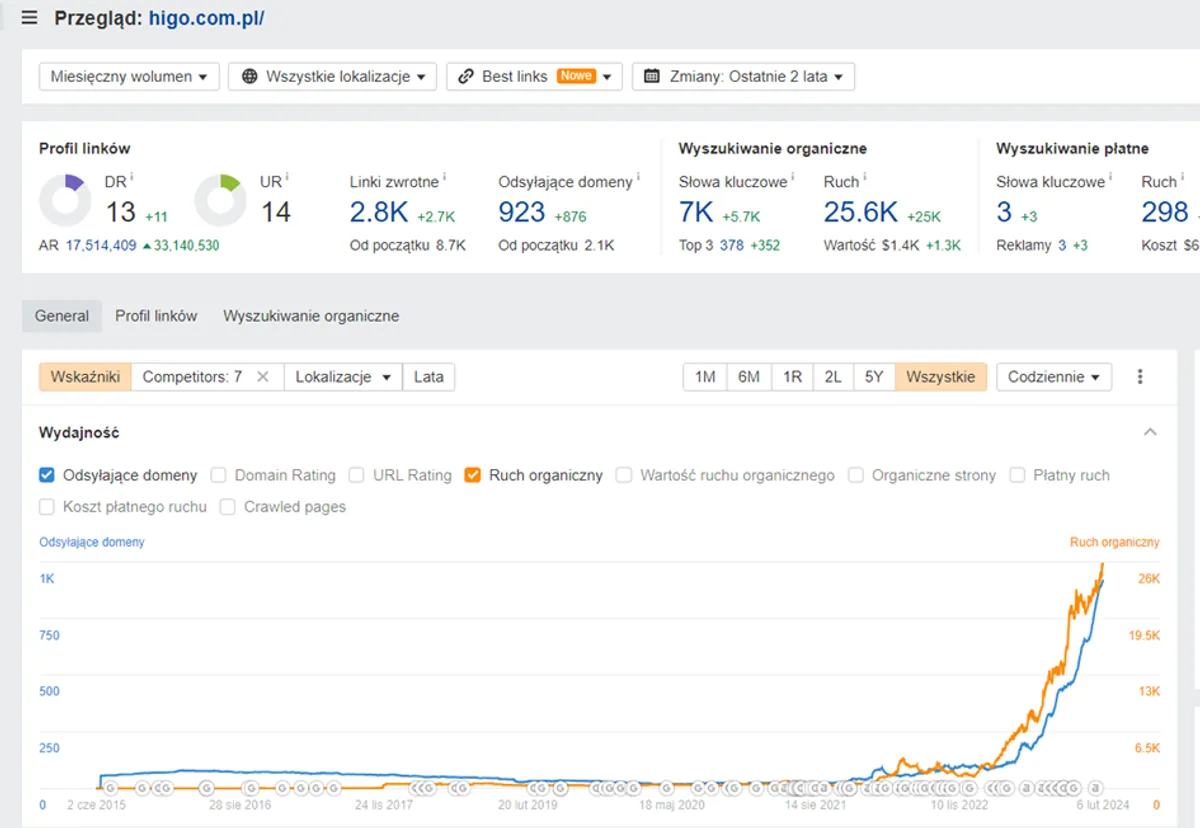
Task: Enable Domain Rating checkbox
Action: tap(219, 475)
